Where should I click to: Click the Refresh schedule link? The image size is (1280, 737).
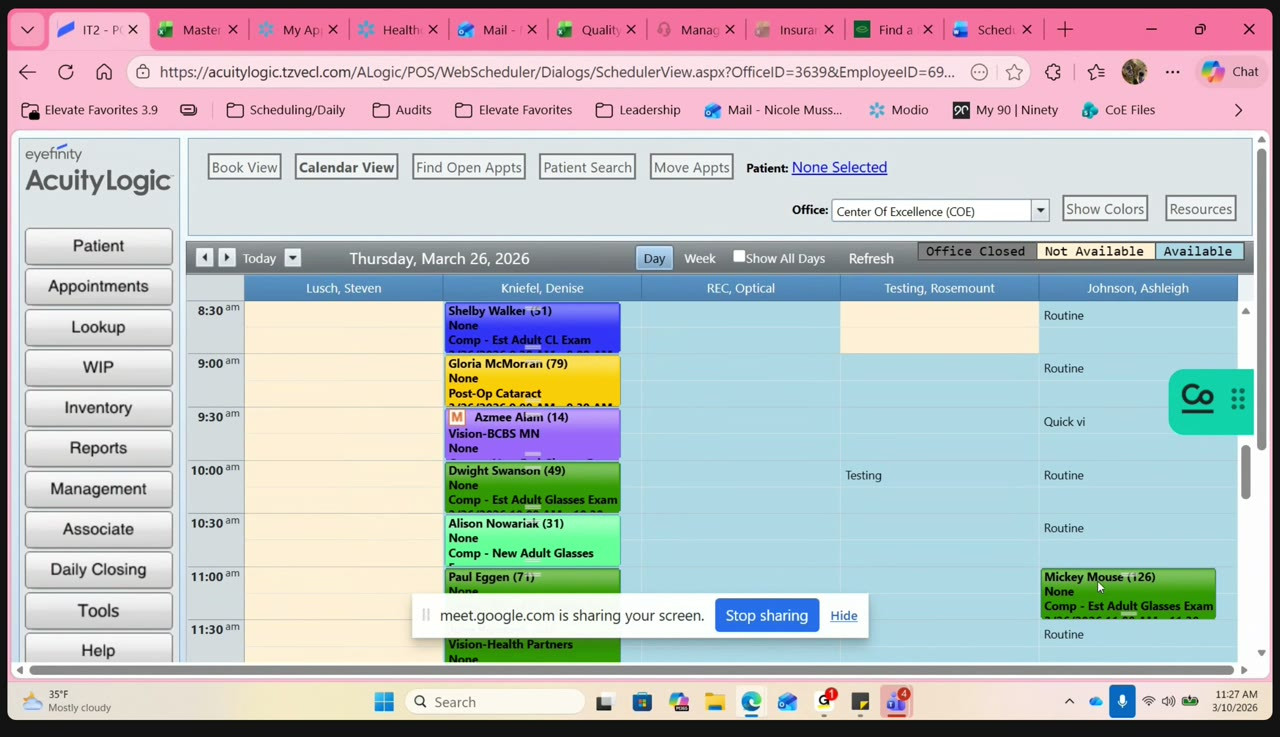[871, 258]
